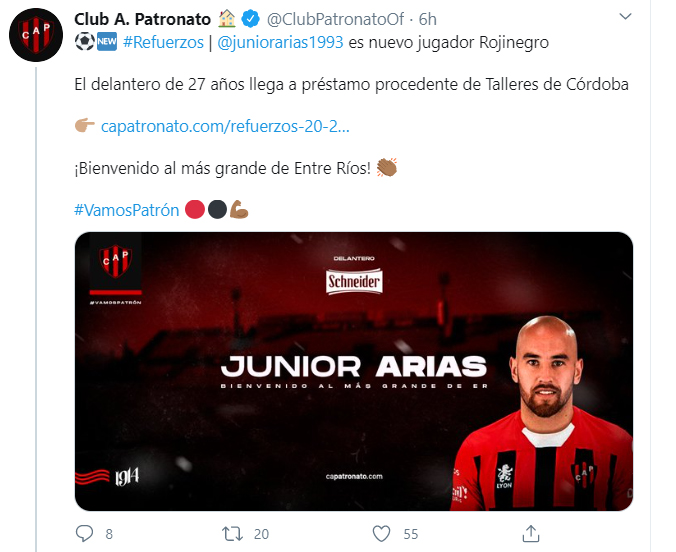Image resolution: width=676 pixels, height=552 pixels.
Task: Open the tweet options chevron menu
Action: (625, 17)
